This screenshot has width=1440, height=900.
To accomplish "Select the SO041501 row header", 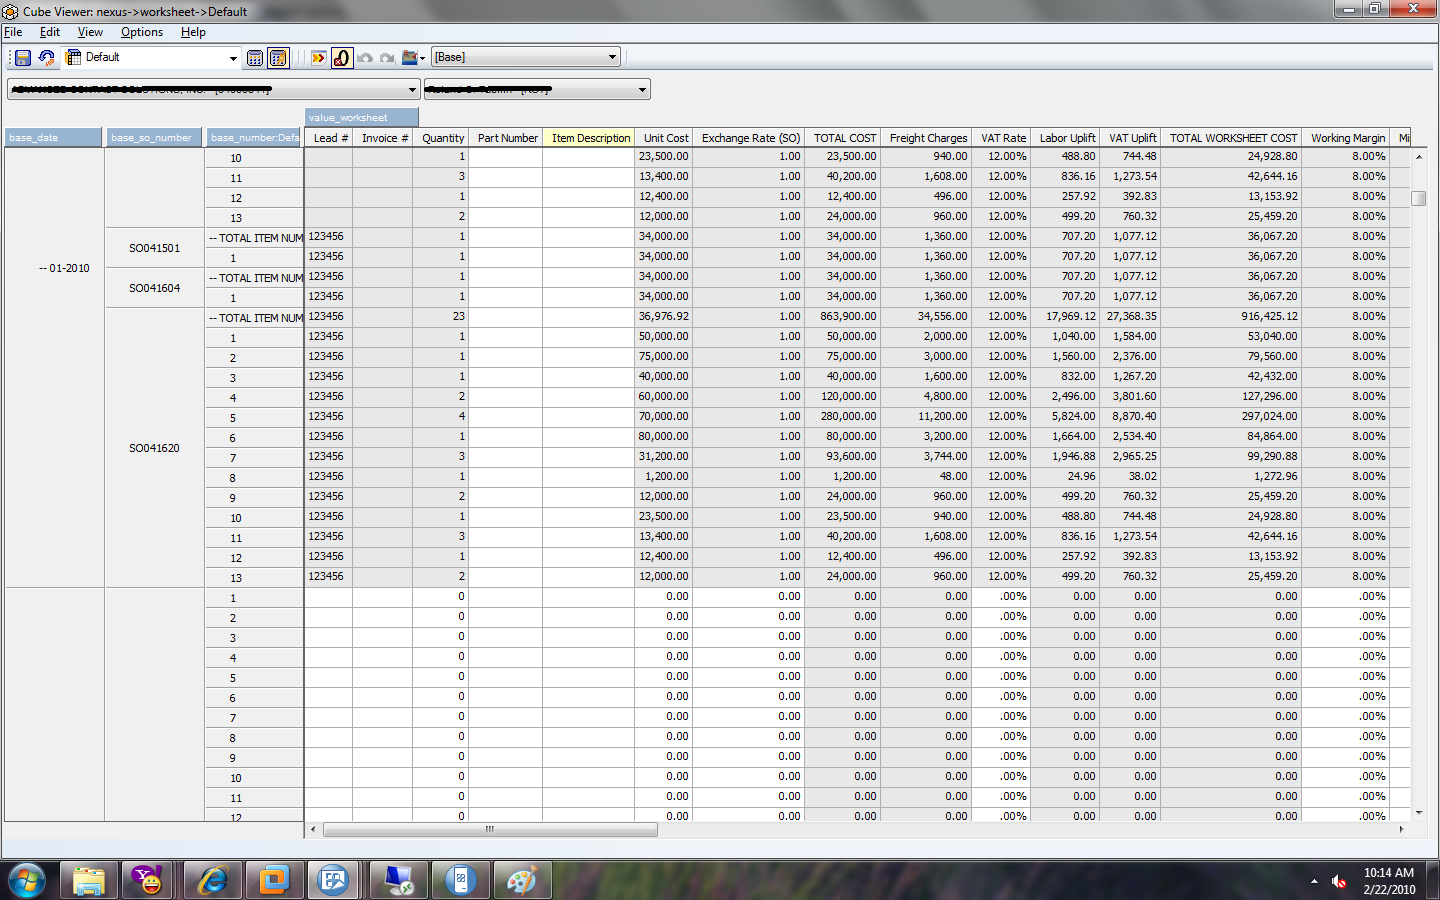I will (x=154, y=248).
